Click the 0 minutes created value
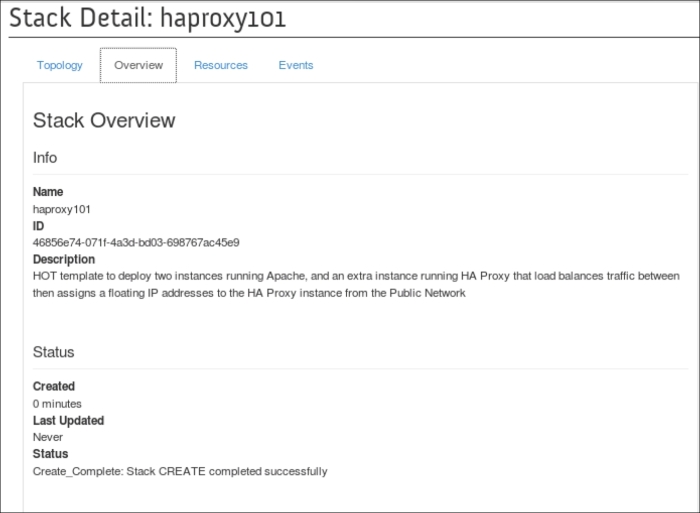Viewport: 700px width, 513px height. point(57,404)
